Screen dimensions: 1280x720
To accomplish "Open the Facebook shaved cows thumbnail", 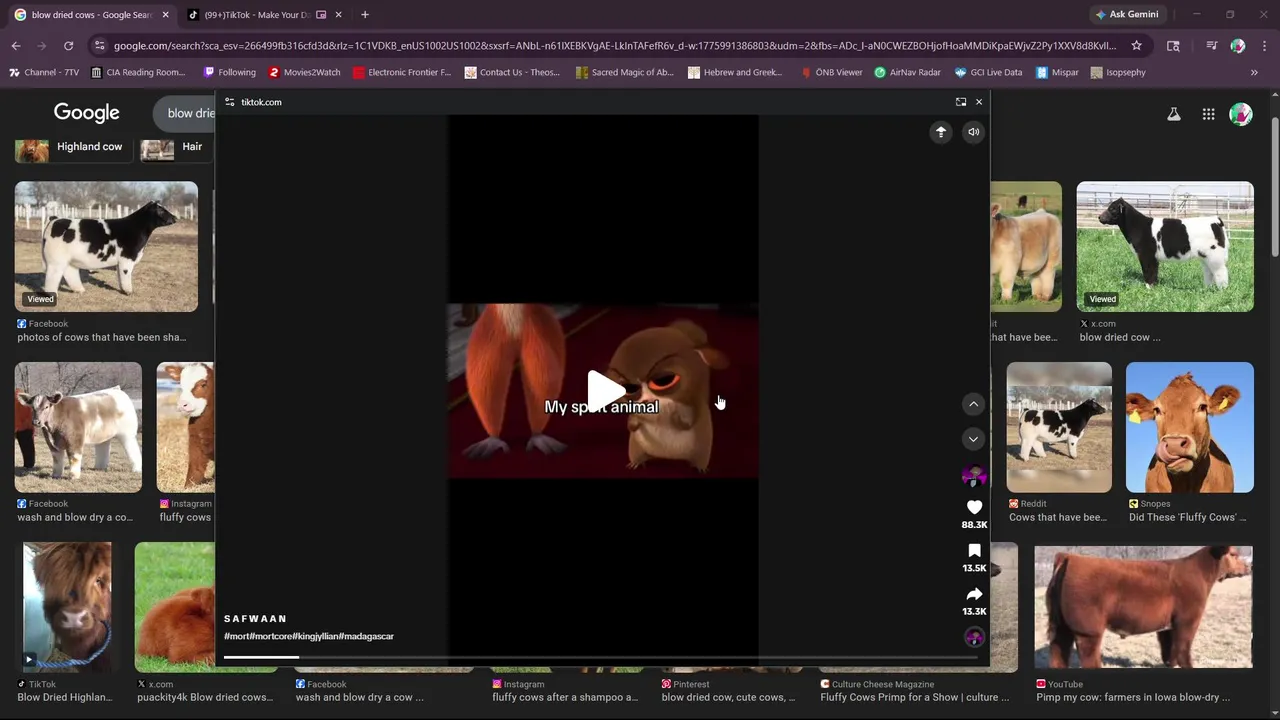I will [106, 247].
